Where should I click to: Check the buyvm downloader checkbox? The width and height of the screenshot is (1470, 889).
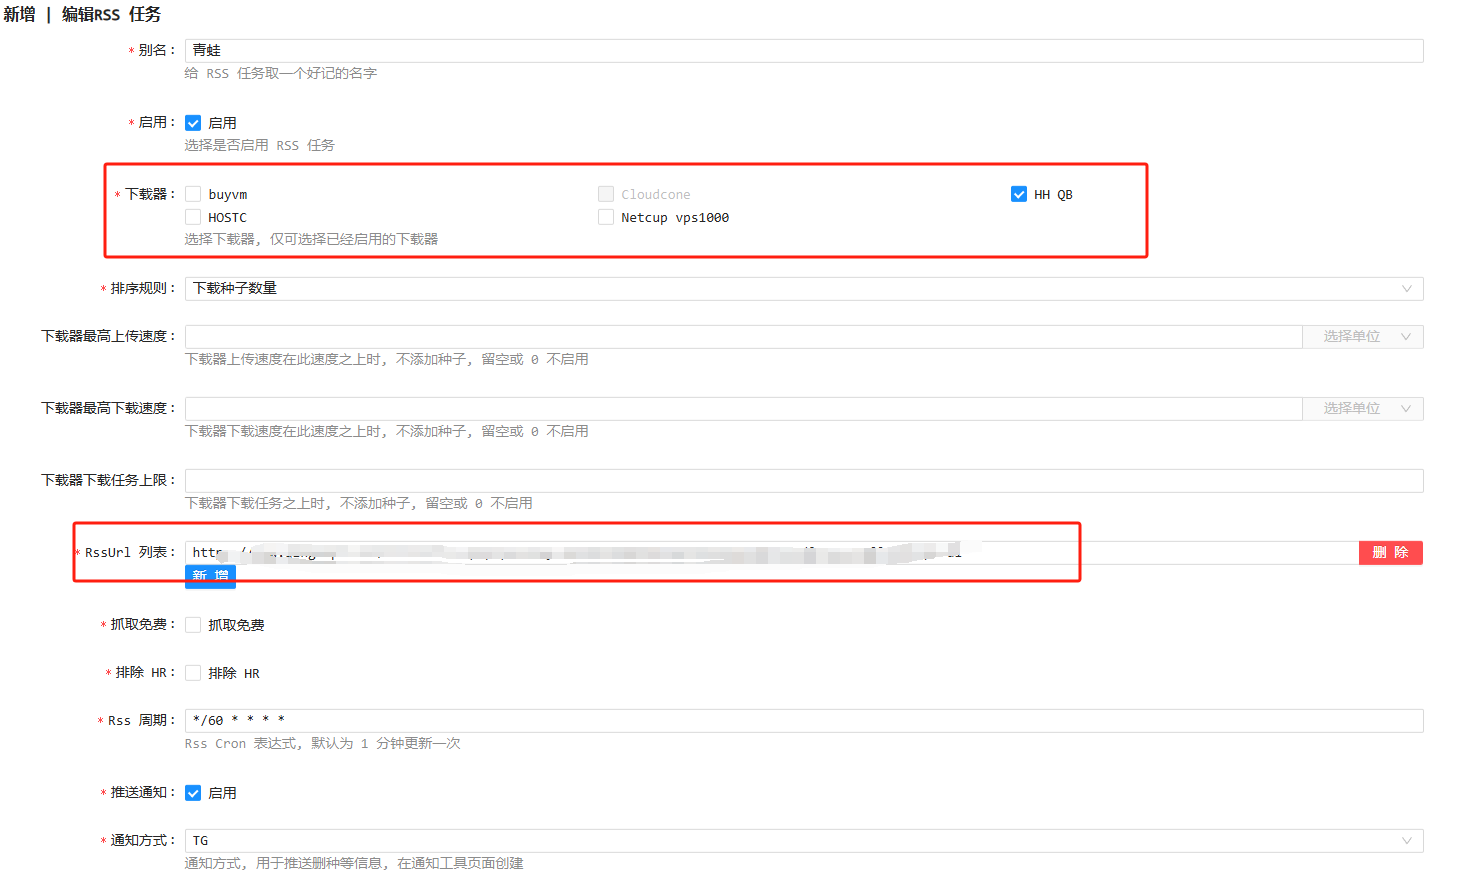[x=193, y=194]
